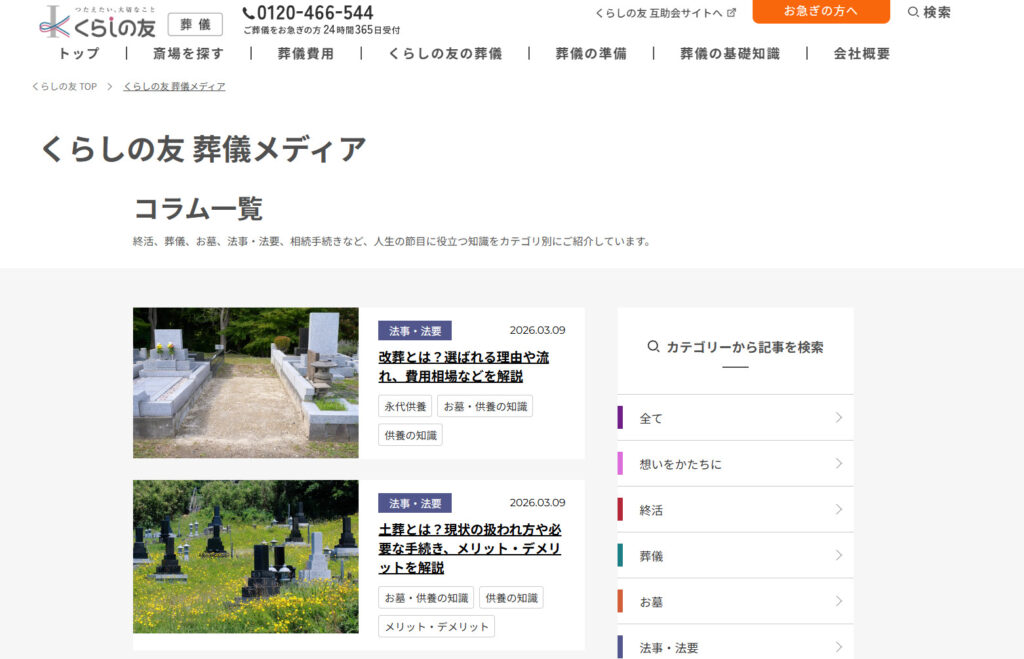
Task: Open the 会社概要 navigation item
Action: (x=861, y=54)
